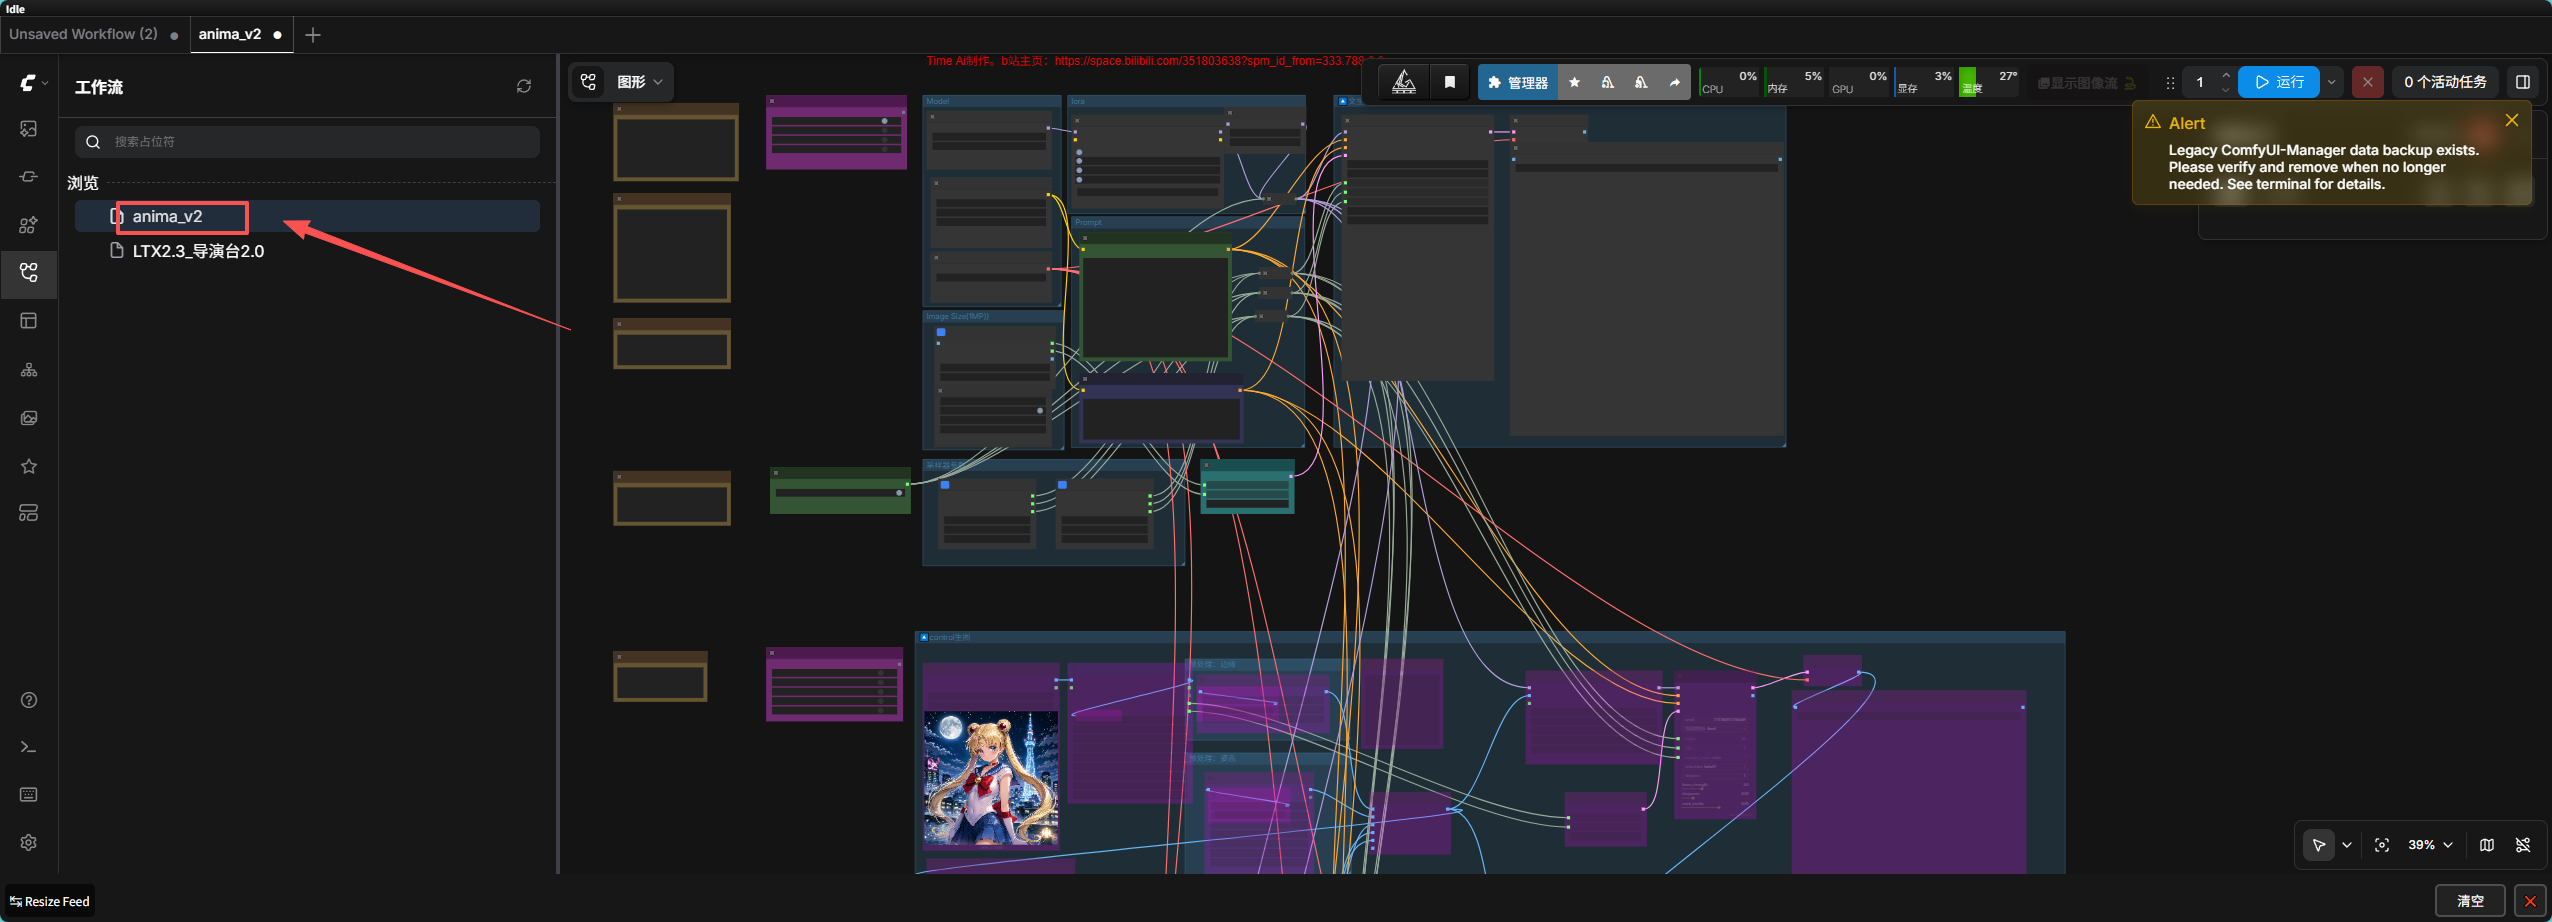
Task: Toggle the minimap icon
Action: pyautogui.click(x=2487, y=845)
